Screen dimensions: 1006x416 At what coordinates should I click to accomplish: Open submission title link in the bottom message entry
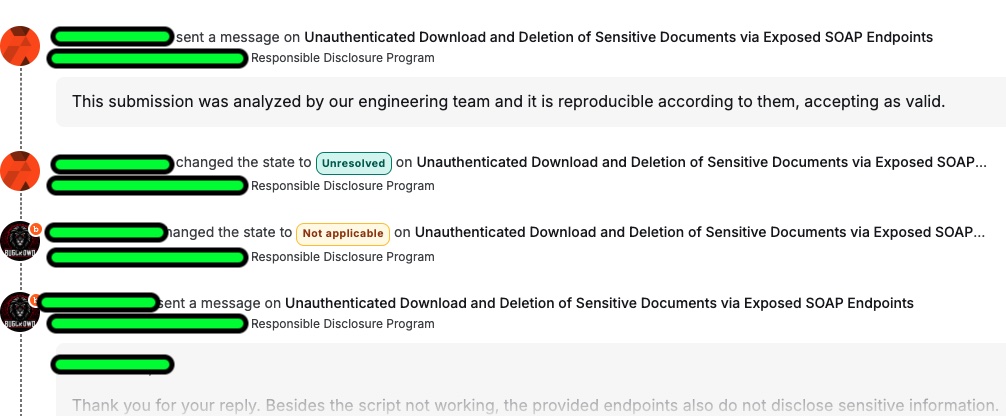[x=599, y=302]
